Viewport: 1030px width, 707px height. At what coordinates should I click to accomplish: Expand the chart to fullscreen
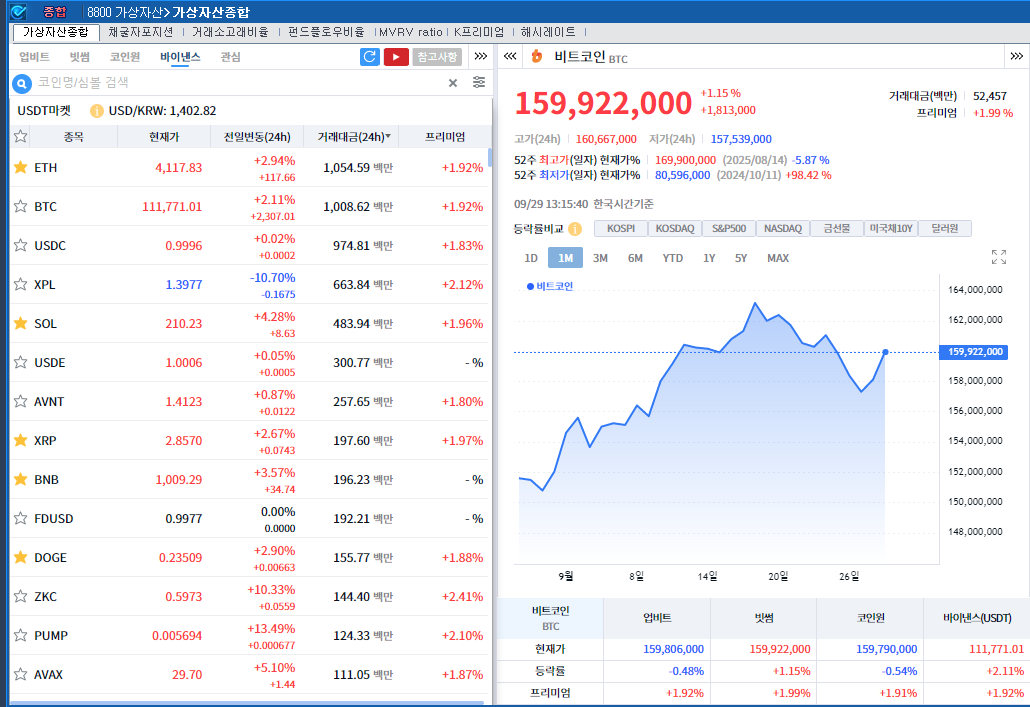tap(998, 258)
